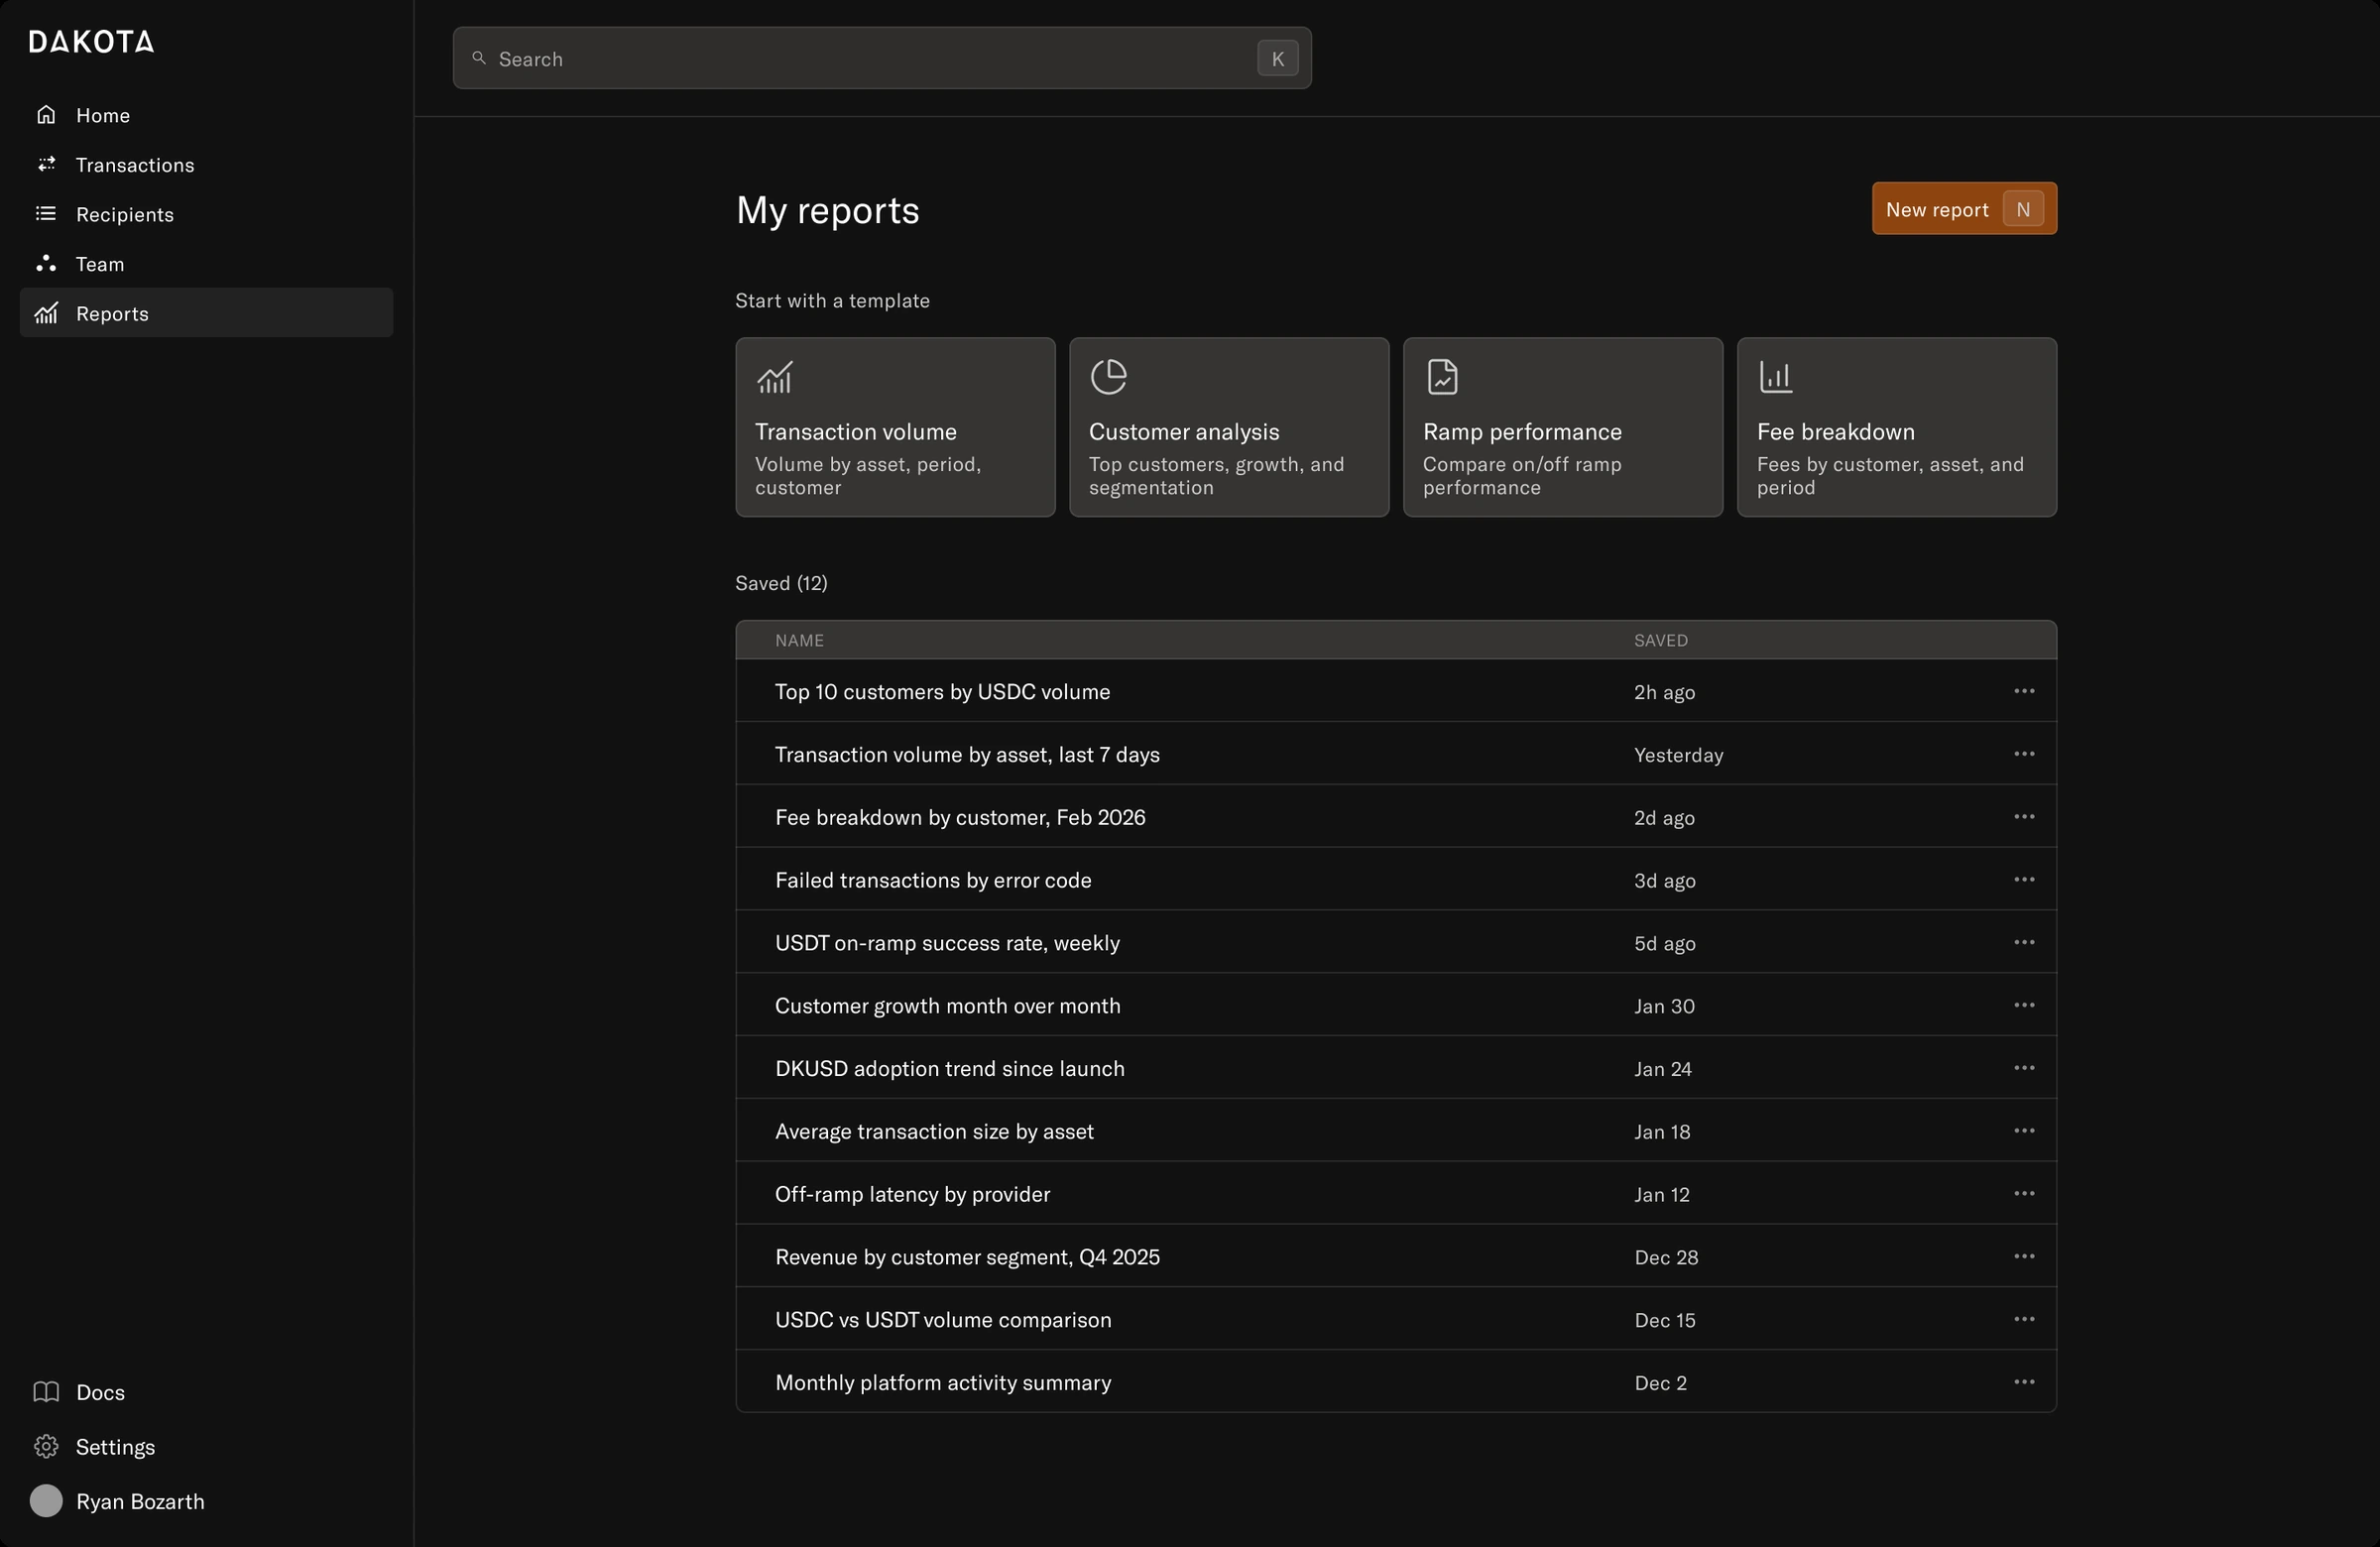Open the DKUSD adoption trend since launch report
This screenshot has width=2380, height=1547.
949,1068
